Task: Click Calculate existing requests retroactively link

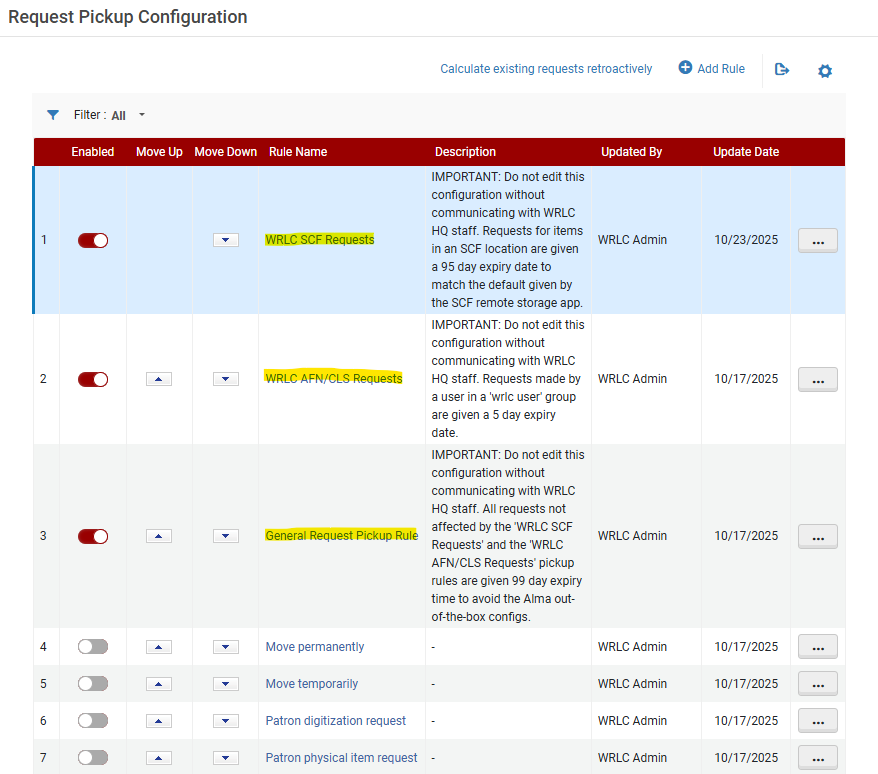Action: tap(546, 69)
